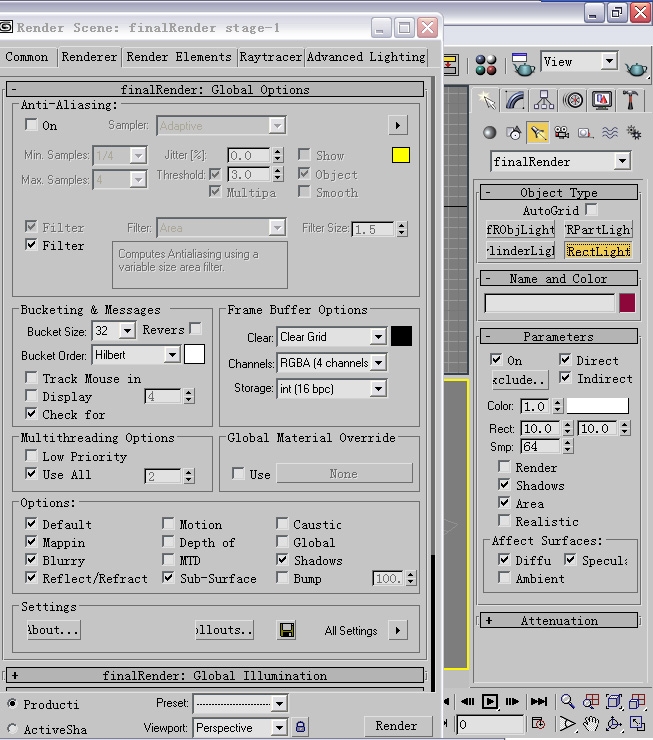Select the Helpers category icon

point(585,133)
